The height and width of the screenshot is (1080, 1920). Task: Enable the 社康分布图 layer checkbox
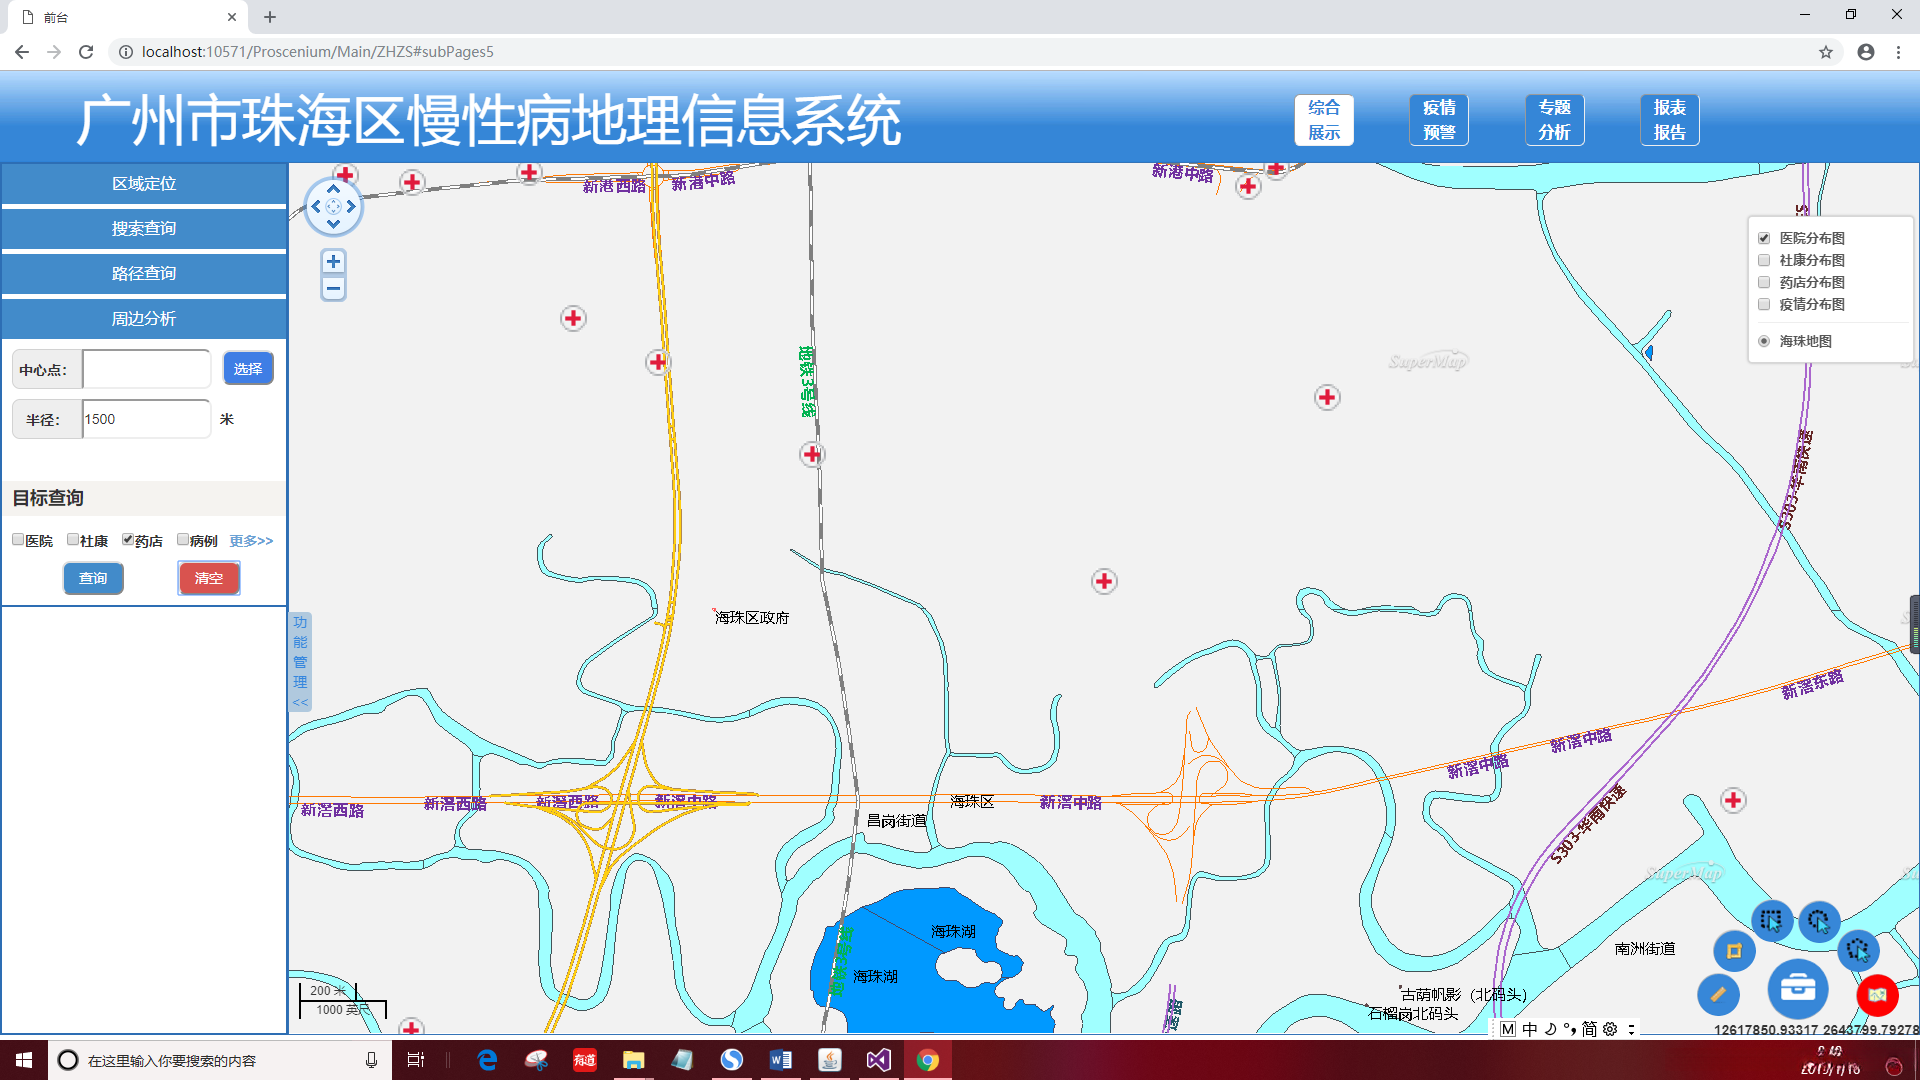[1764, 260]
